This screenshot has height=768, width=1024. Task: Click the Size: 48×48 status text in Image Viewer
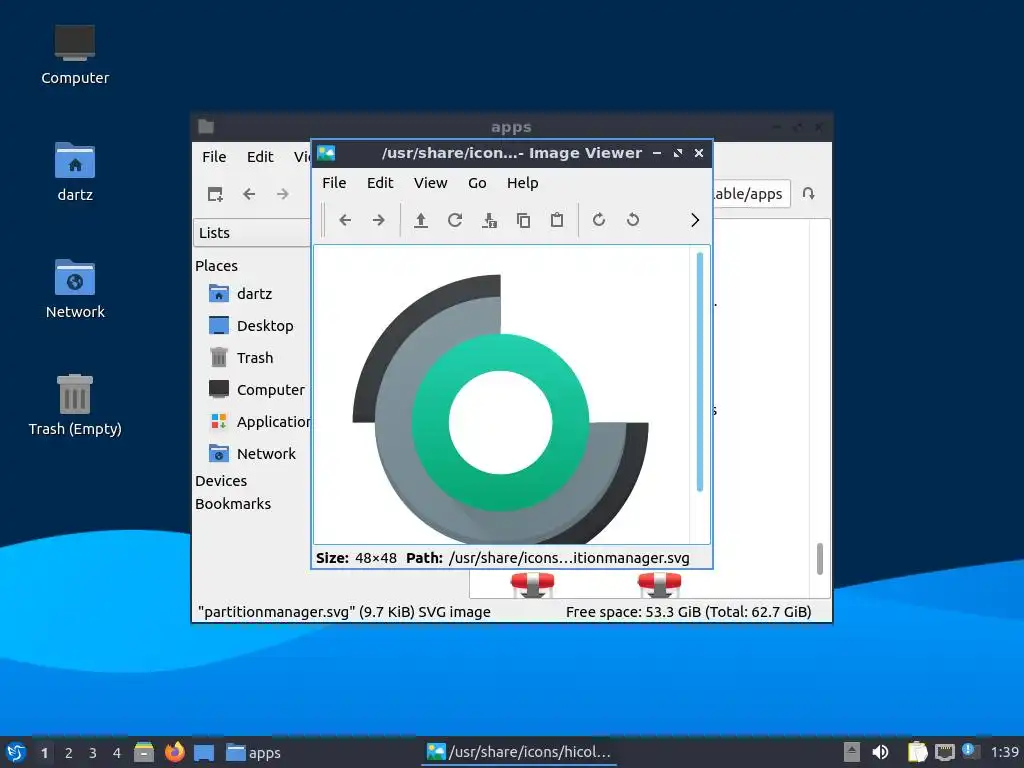357,558
